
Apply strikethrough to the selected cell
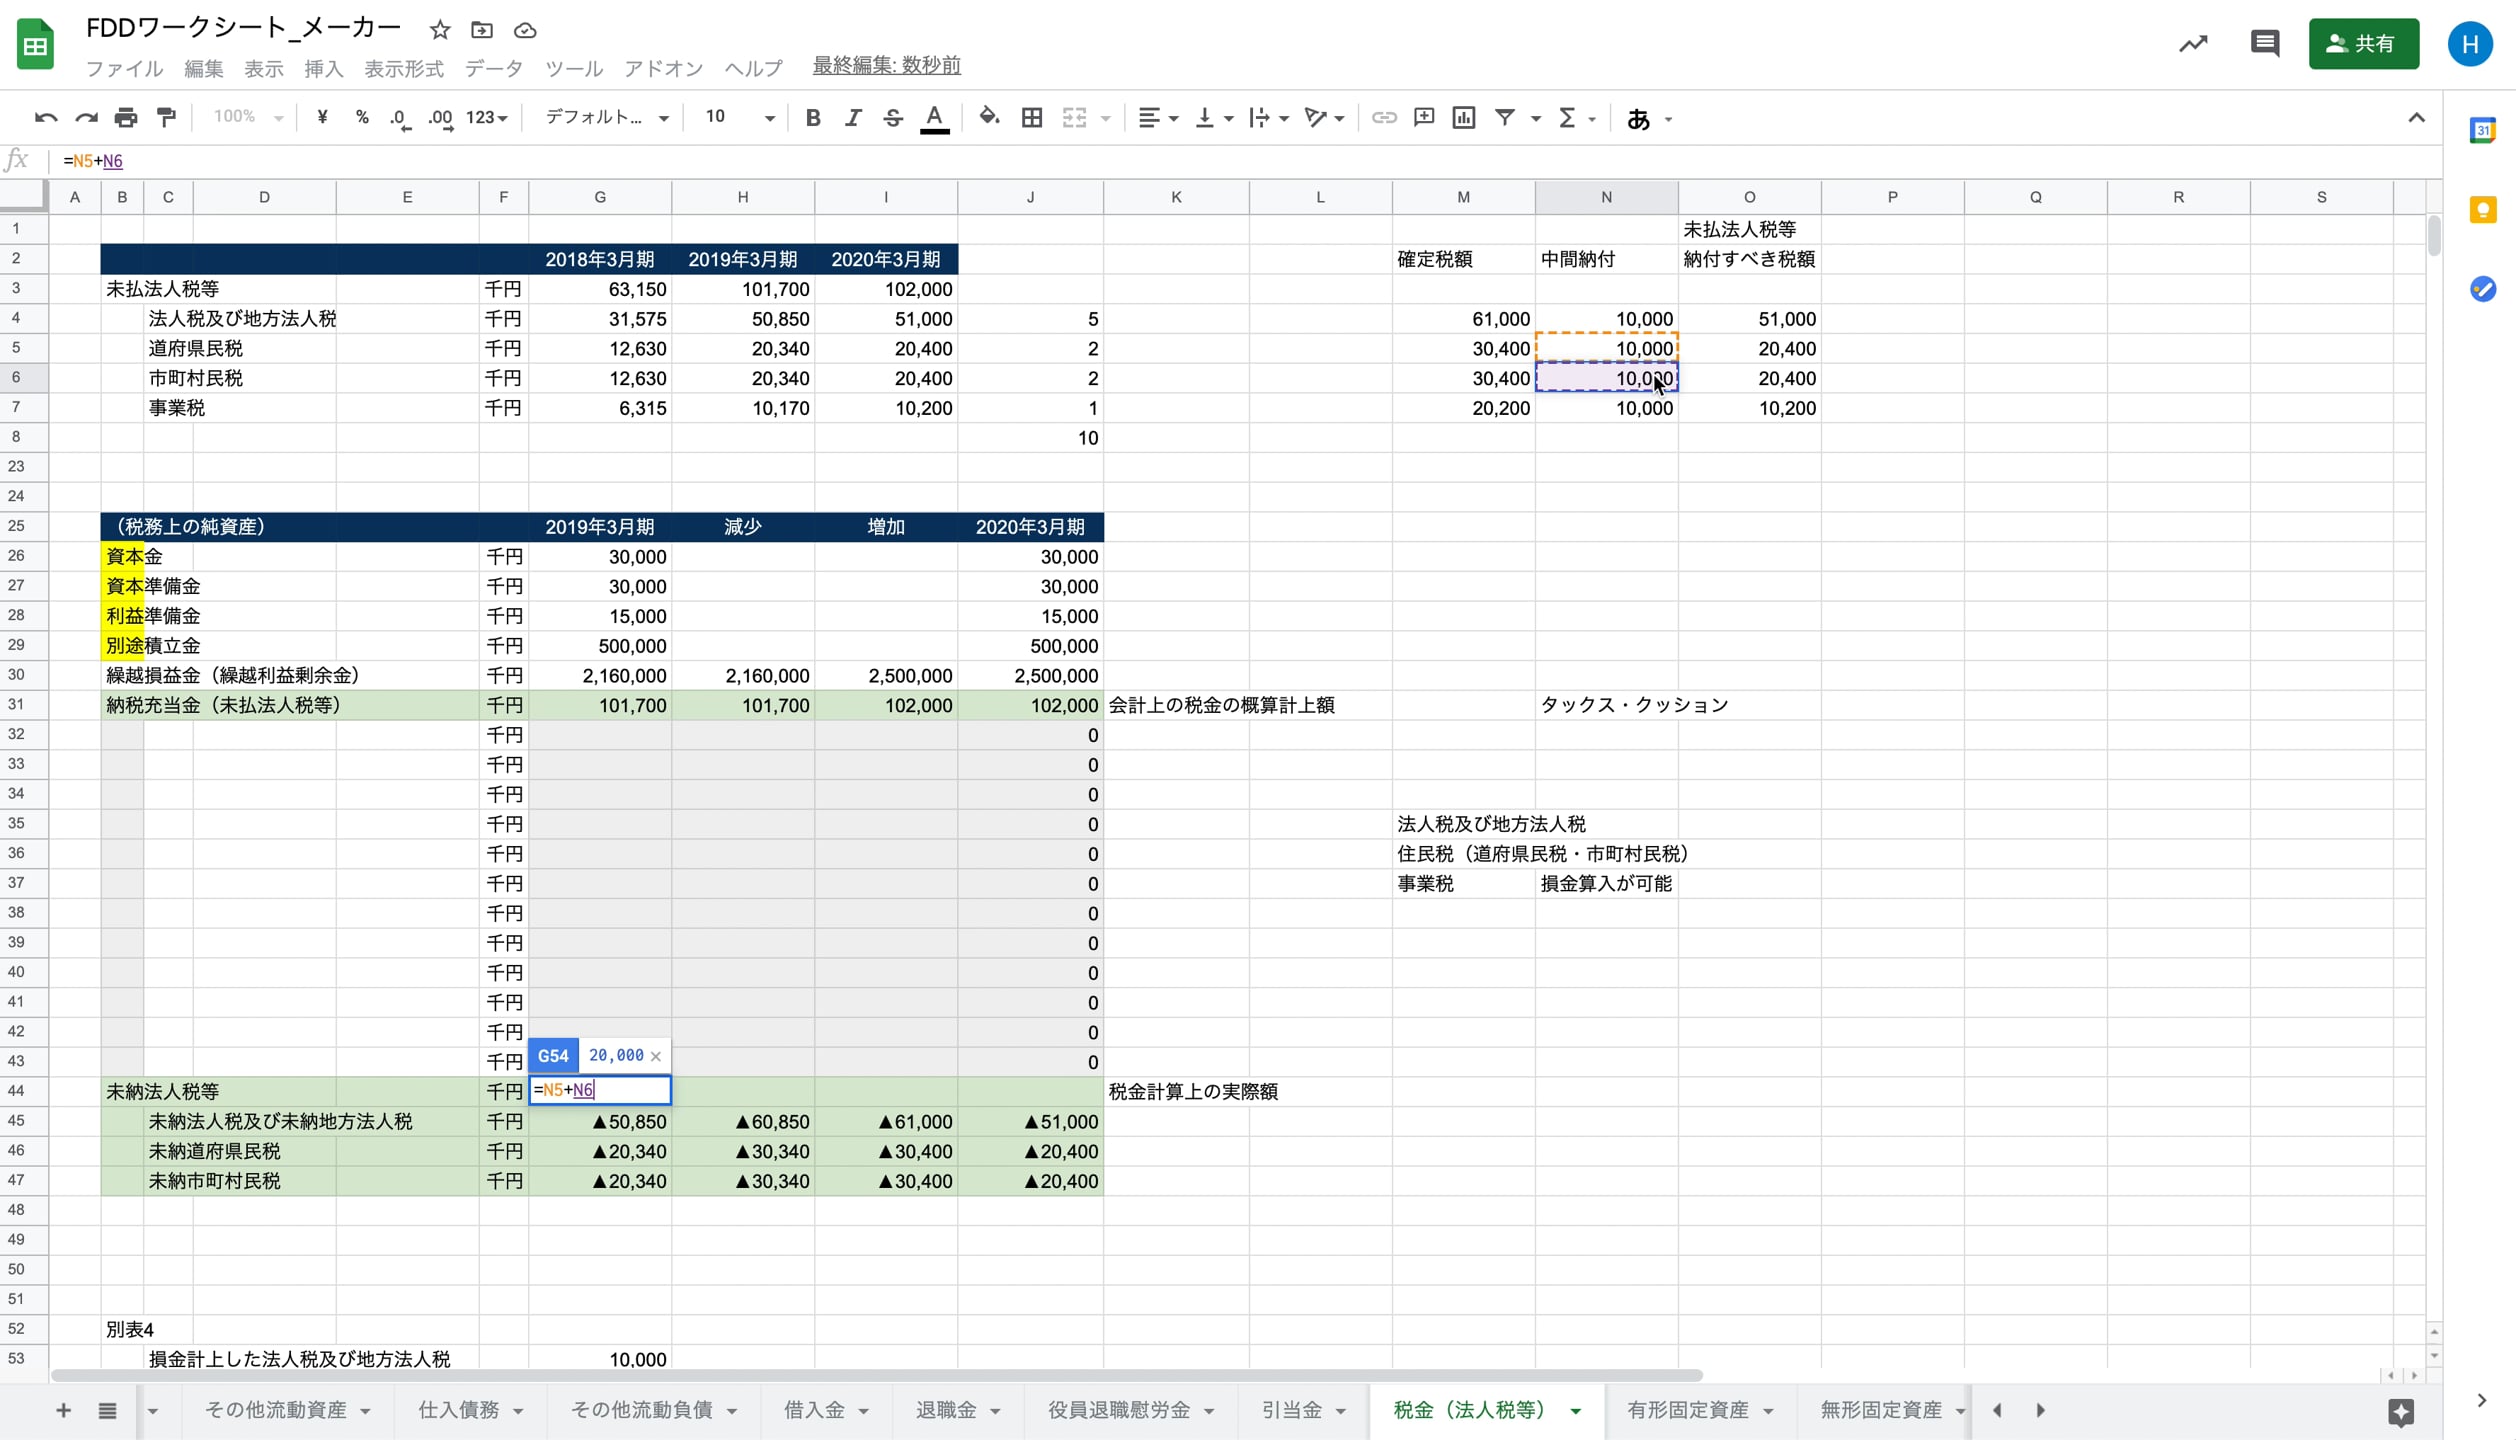tap(893, 117)
